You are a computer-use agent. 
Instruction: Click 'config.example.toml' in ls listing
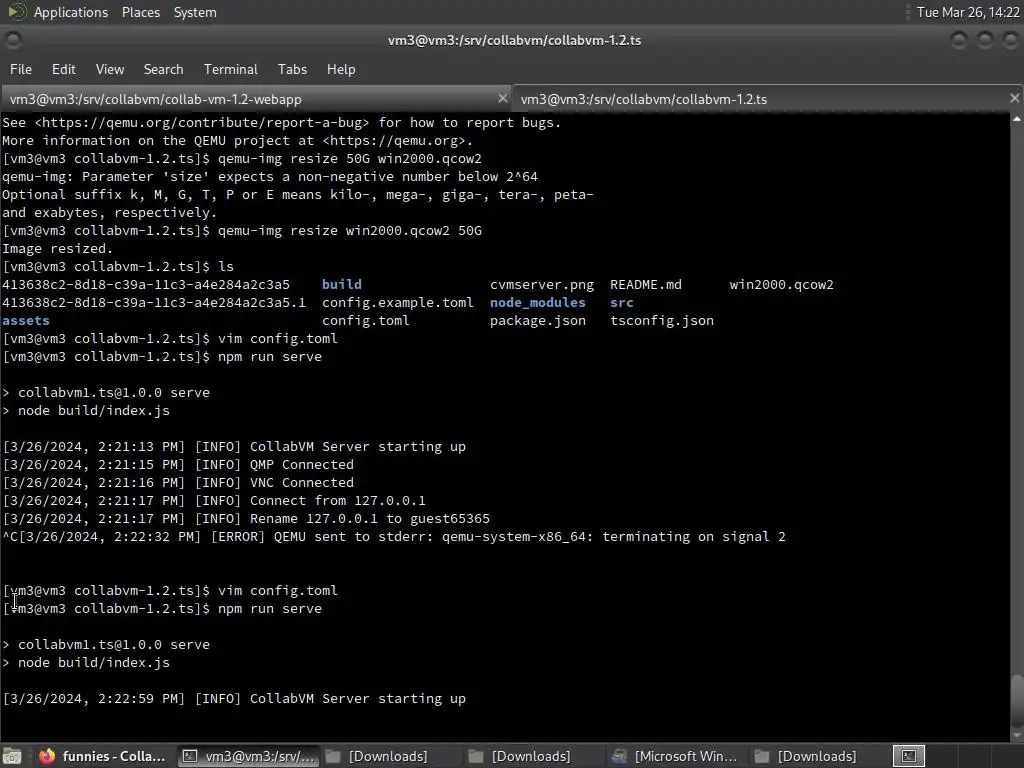pyautogui.click(x=398, y=302)
